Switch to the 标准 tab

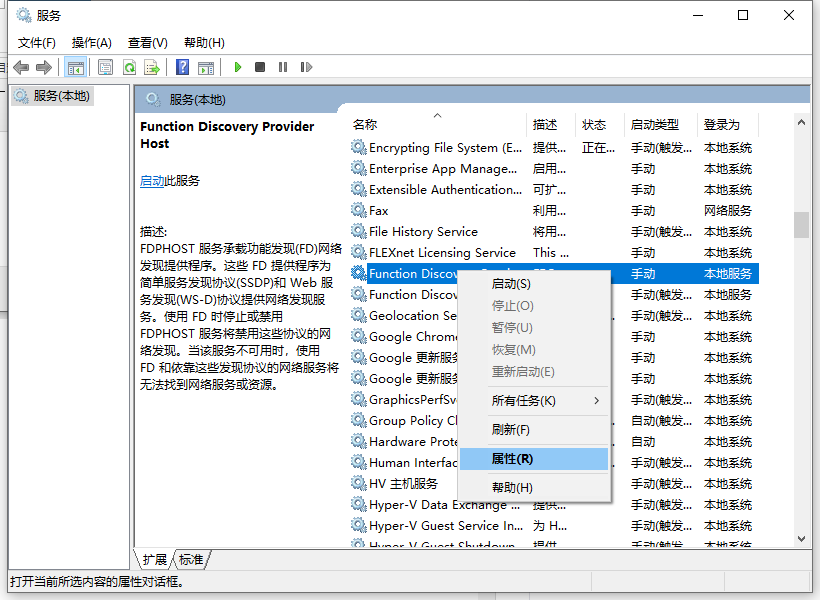pyautogui.click(x=191, y=559)
